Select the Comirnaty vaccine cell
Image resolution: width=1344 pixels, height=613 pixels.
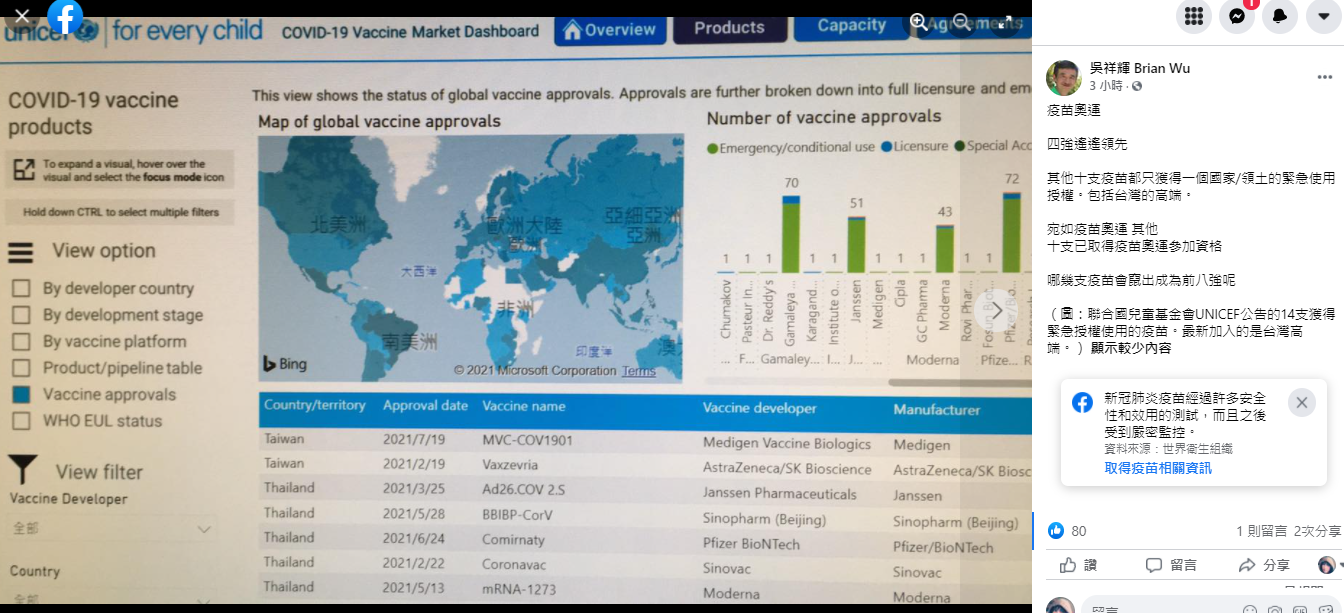pyautogui.click(x=513, y=539)
